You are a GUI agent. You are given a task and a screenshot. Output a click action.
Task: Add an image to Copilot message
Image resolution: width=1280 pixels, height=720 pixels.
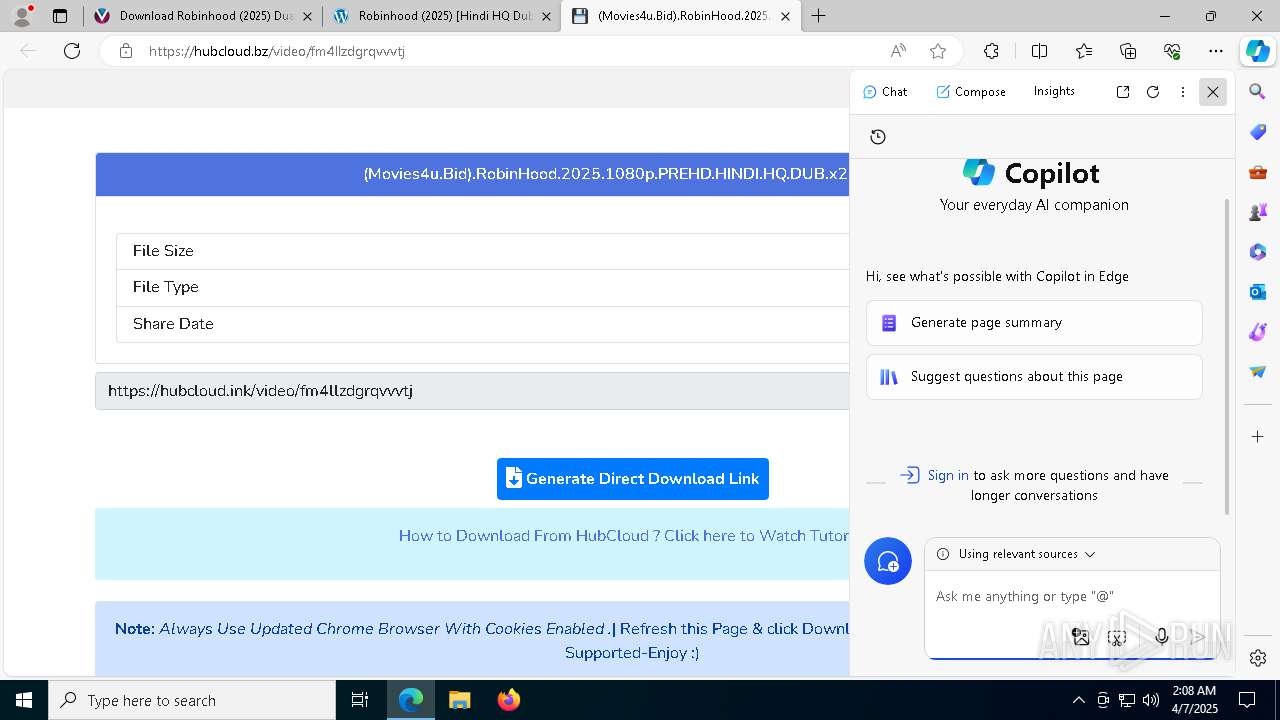(1081, 636)
